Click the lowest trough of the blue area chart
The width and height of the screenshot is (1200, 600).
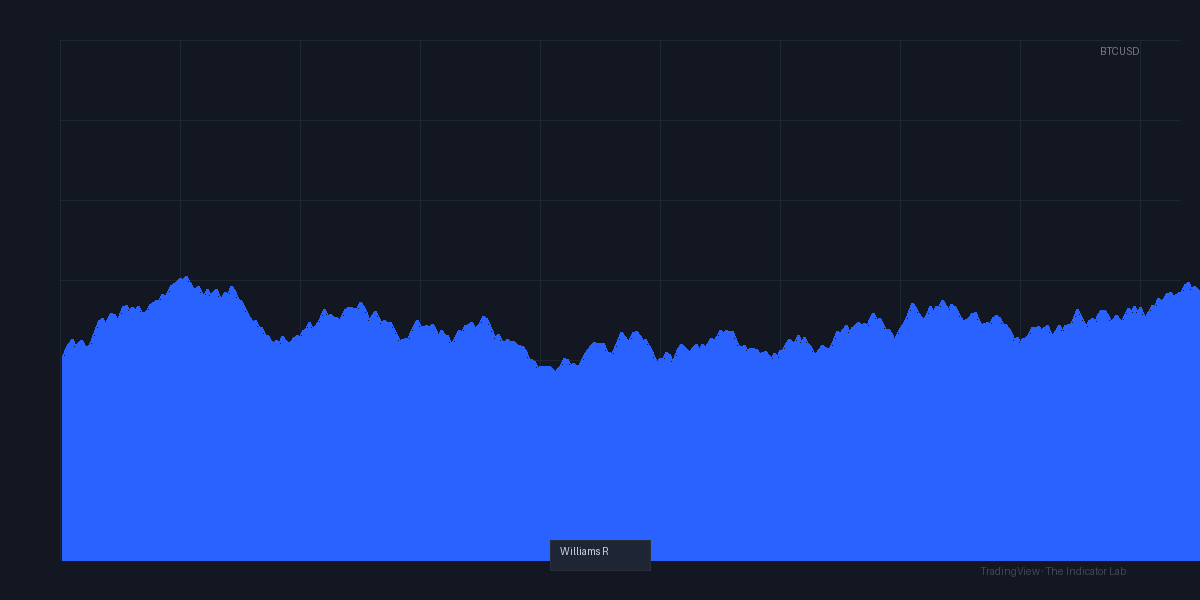556,370
